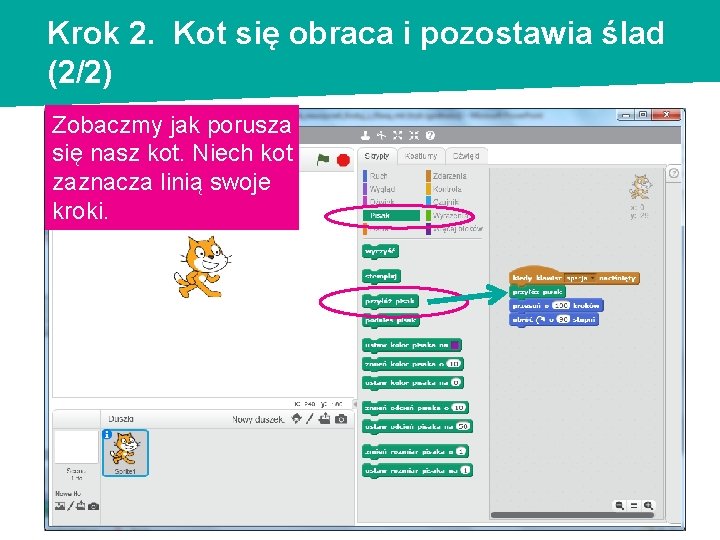The width and height of the screenshot is (720, 540).
Task: Select the Wygląd block category
Action: coord(381,189)
